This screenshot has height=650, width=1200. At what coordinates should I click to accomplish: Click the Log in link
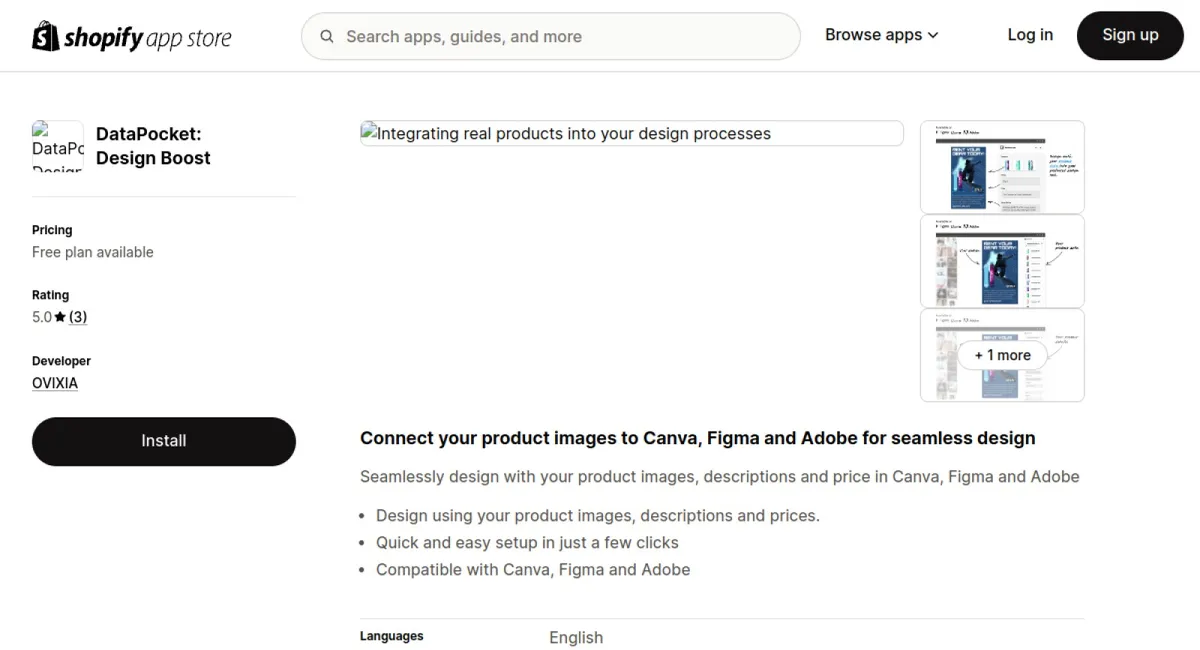(1029, 35)
